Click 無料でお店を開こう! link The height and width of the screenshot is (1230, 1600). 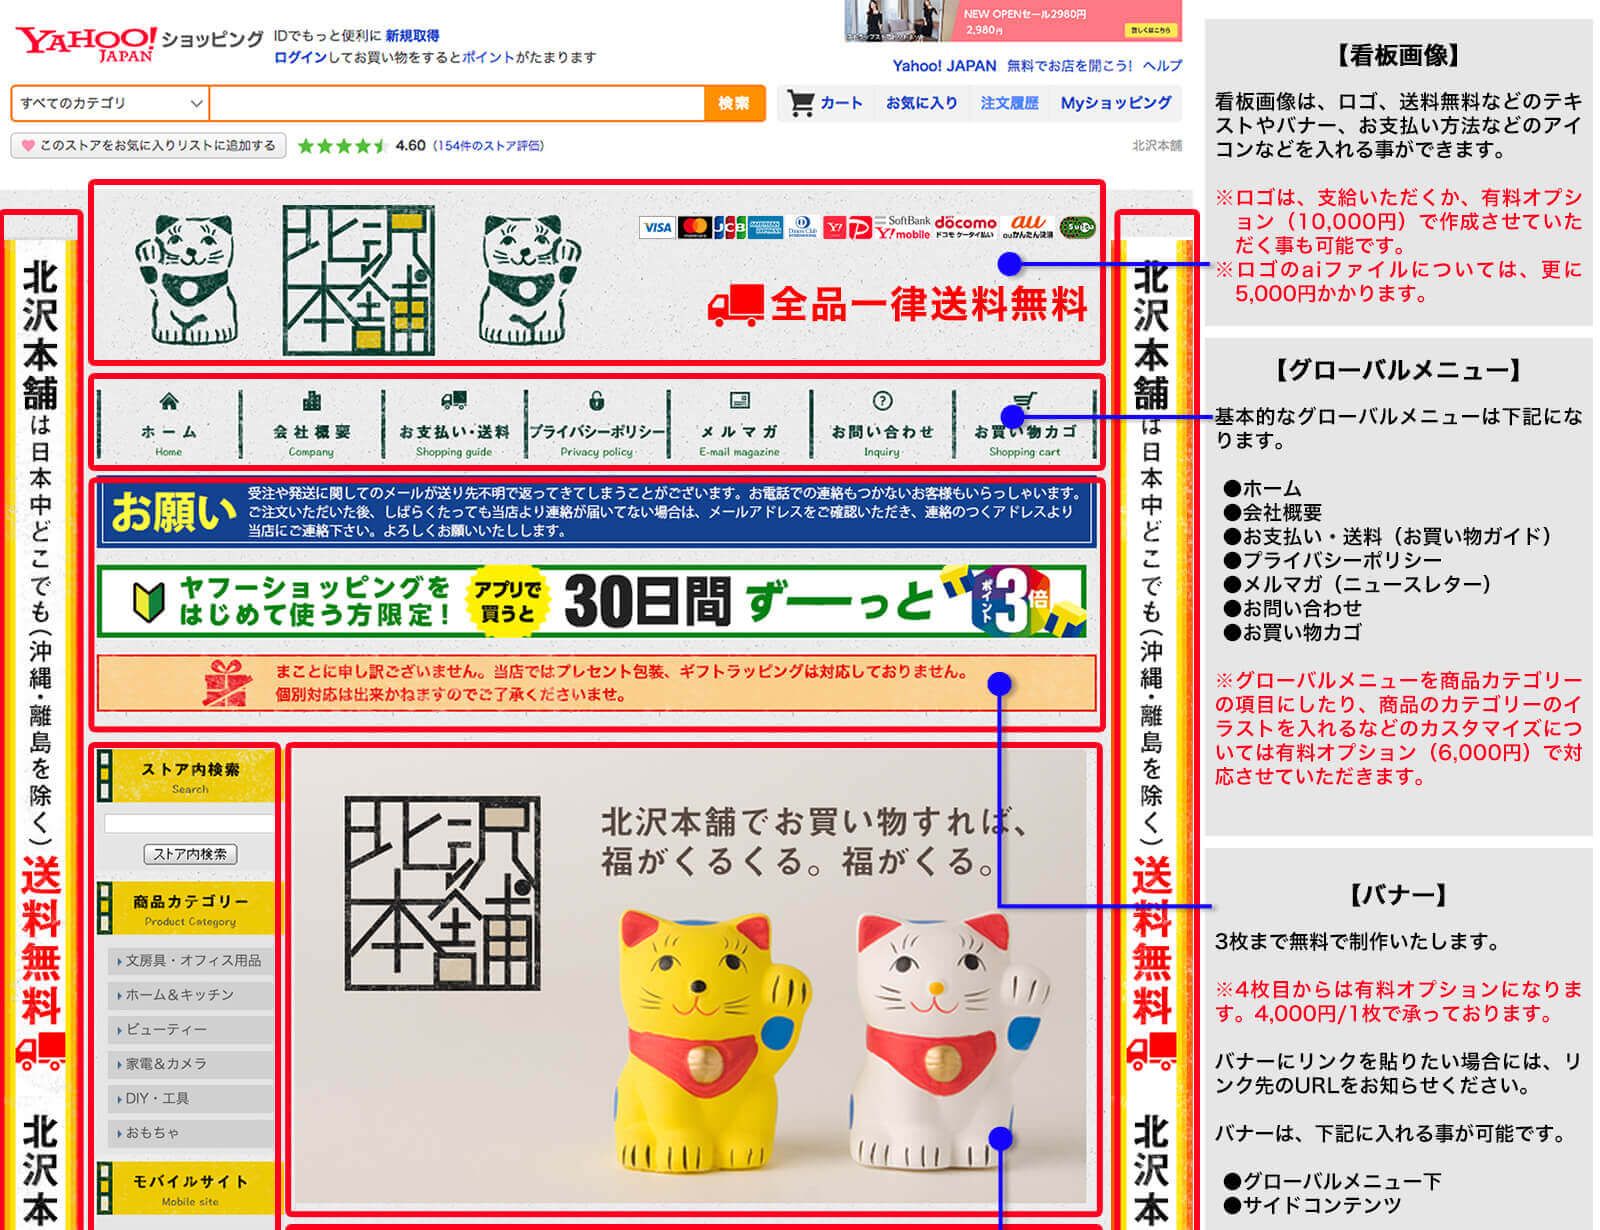1069,66
